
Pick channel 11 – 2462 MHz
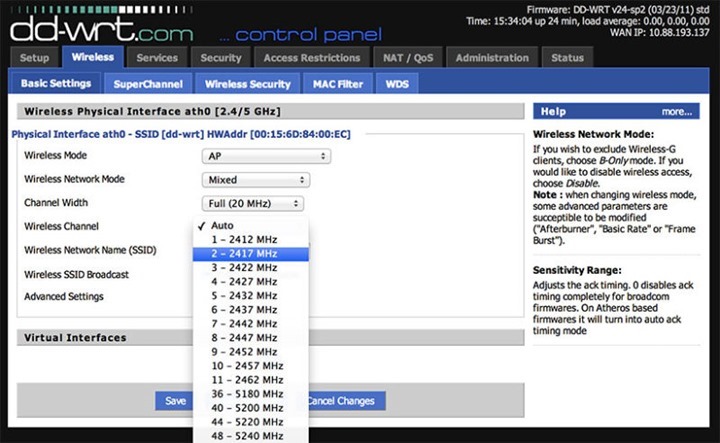tap(246, 380)
